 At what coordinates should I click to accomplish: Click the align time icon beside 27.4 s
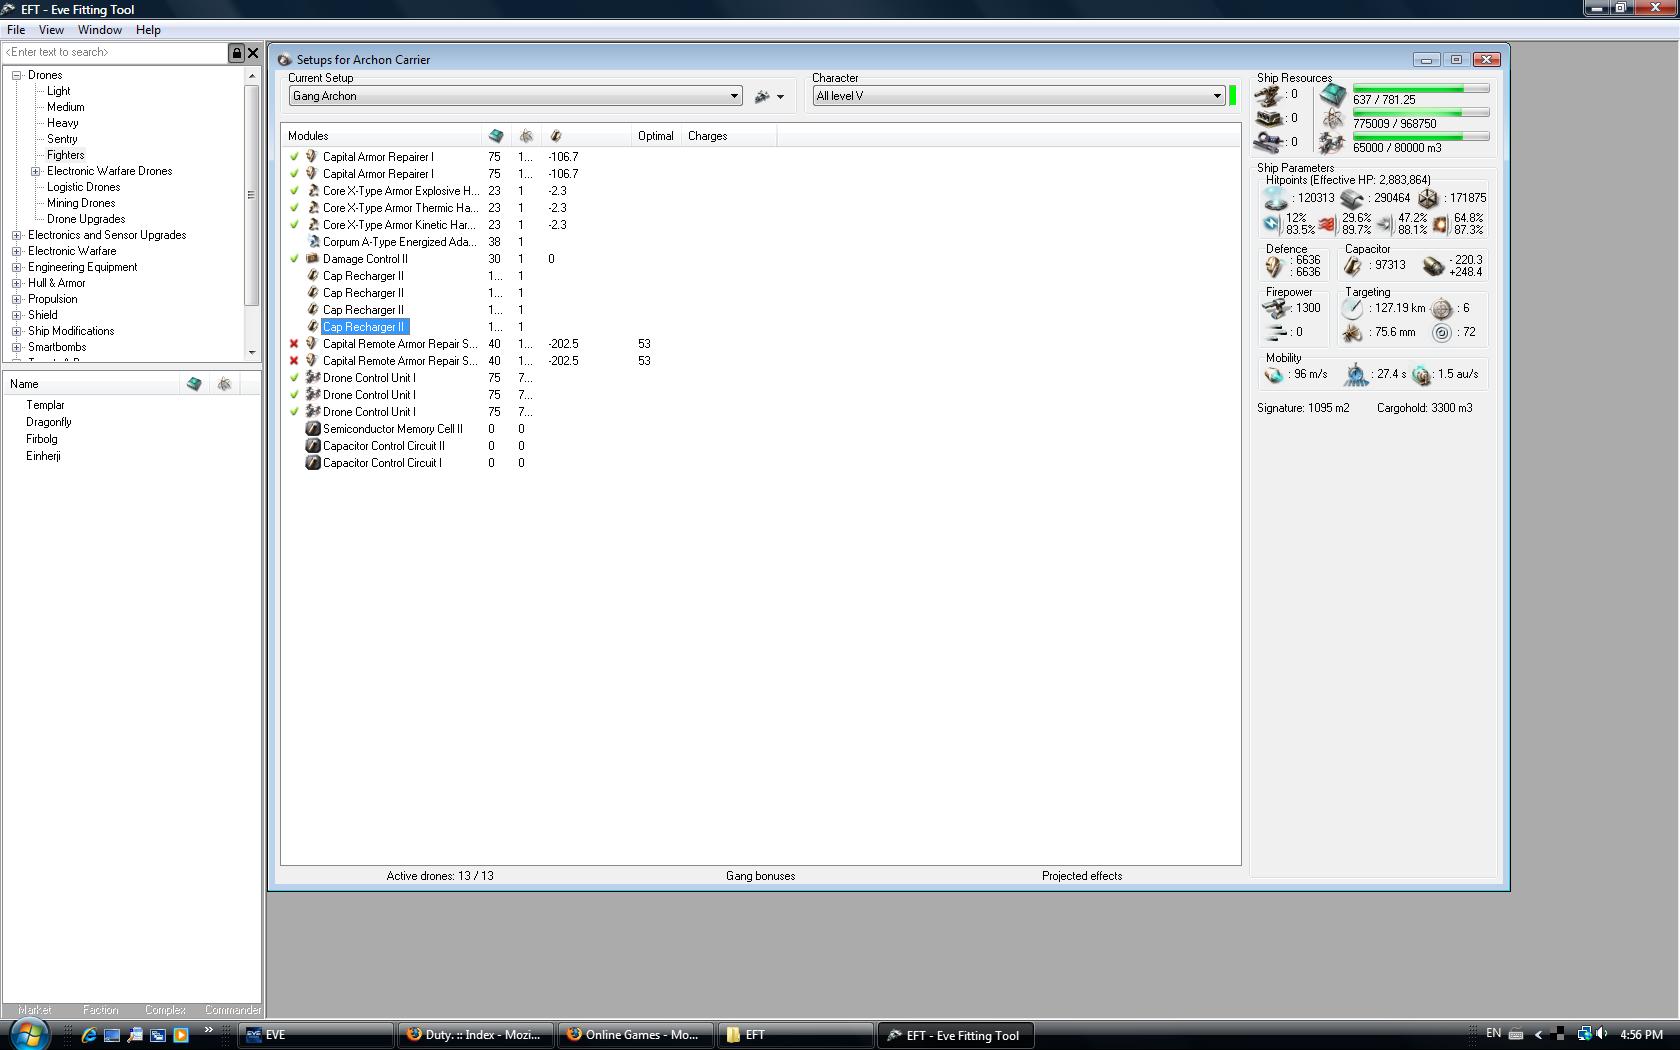pos(1355,375)
